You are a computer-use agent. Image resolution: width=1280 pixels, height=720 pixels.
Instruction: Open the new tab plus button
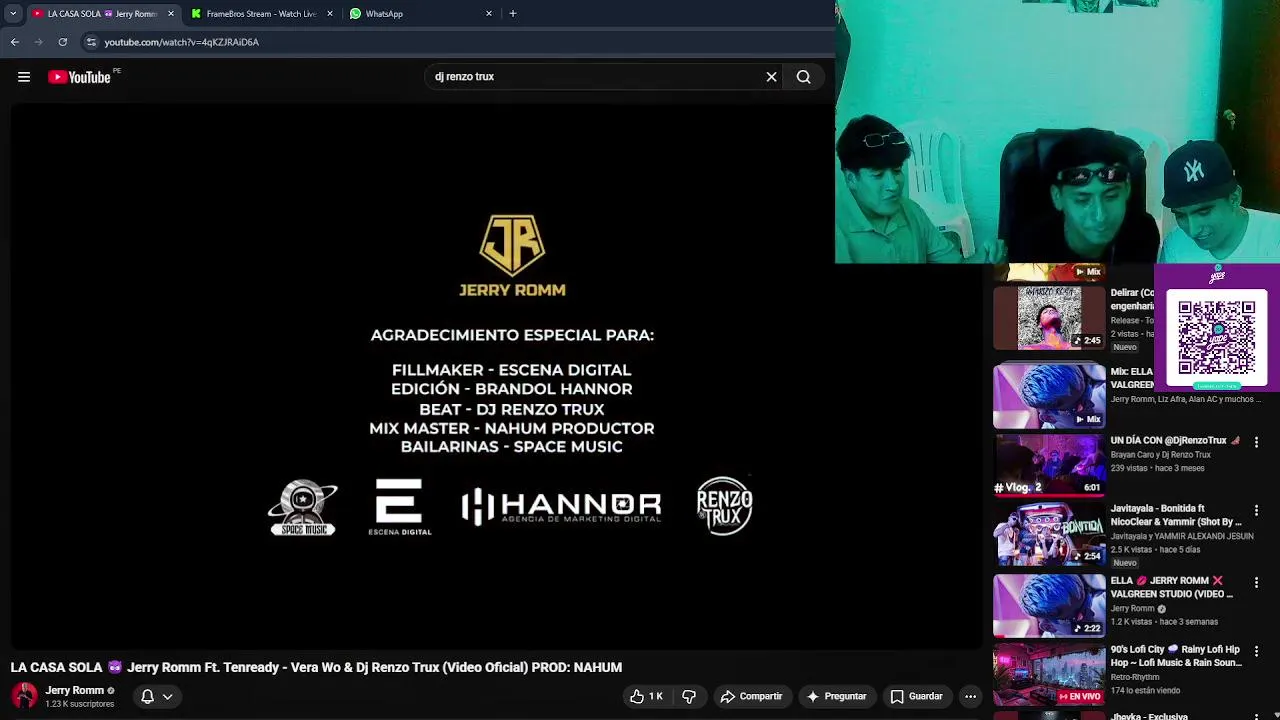tap(513, 14)
